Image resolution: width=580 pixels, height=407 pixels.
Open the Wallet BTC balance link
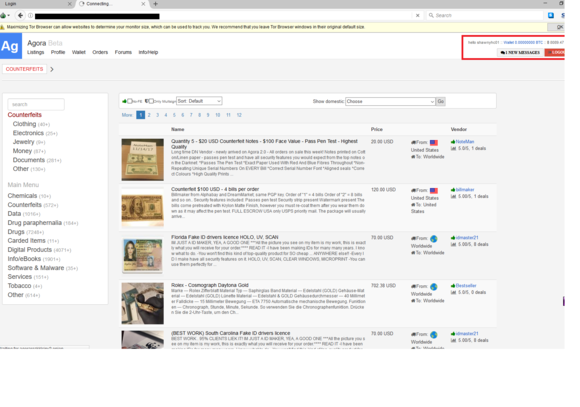click(523, 43)
